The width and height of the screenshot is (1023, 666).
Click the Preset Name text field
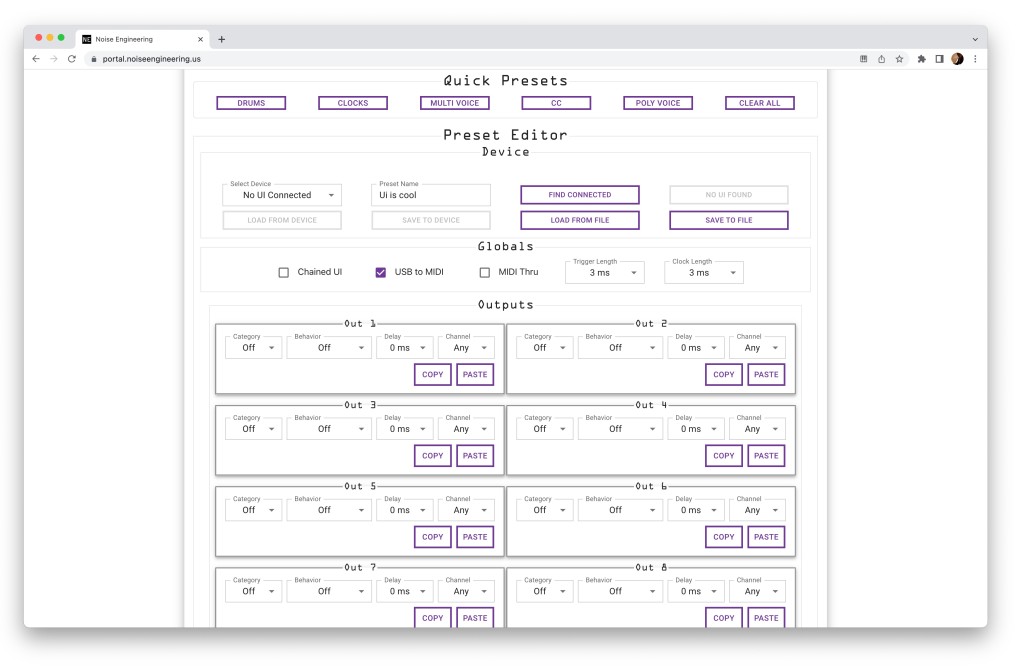point(431,195)
